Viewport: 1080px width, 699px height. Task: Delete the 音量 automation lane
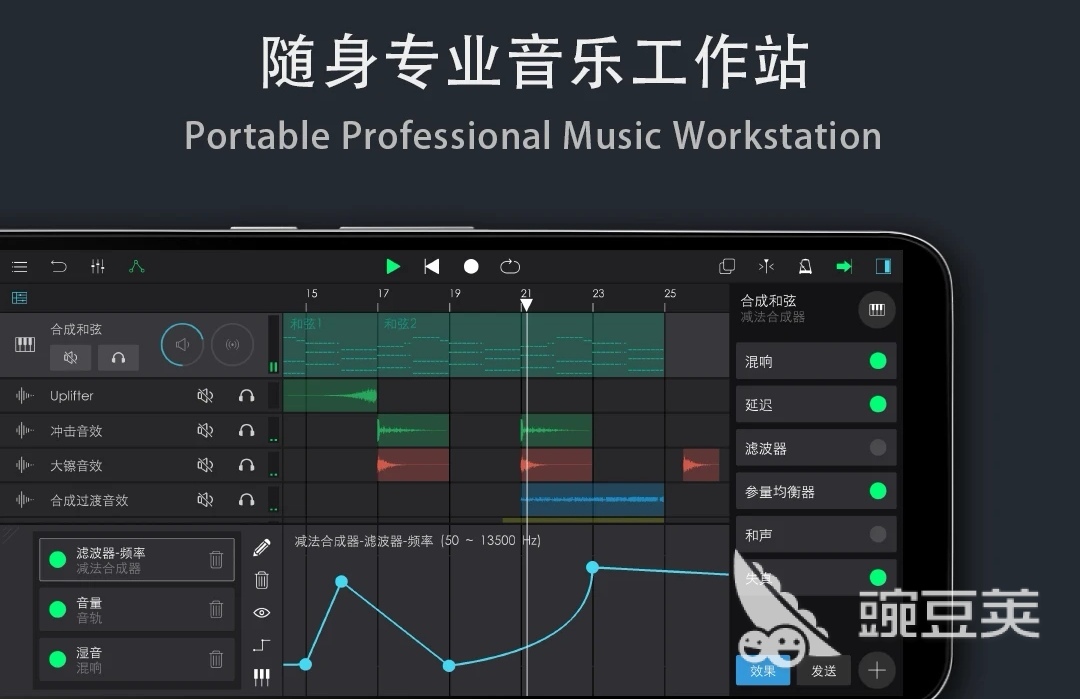[216, 609]
